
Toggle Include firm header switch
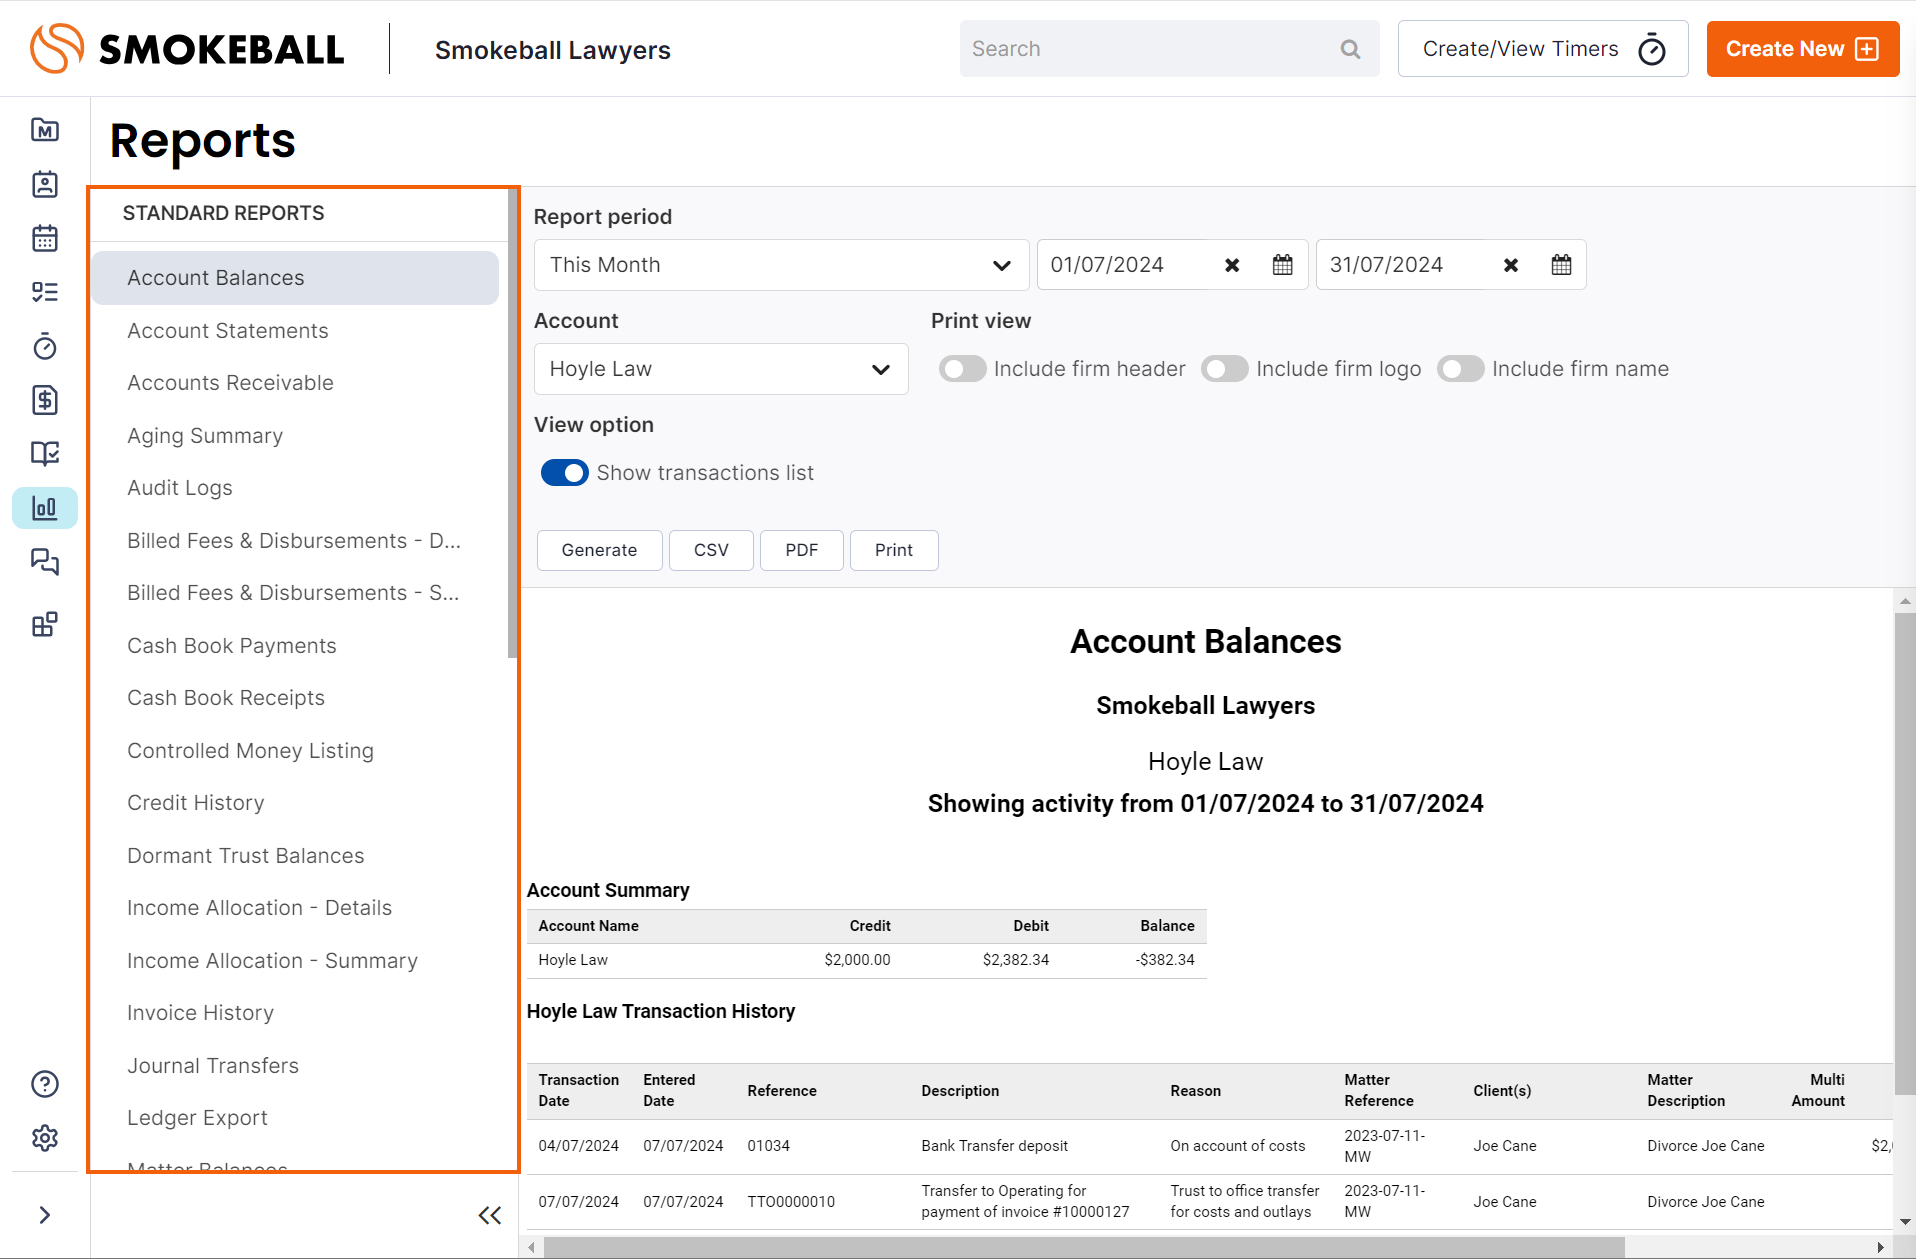pyautogui.click(x=962, y=369)
